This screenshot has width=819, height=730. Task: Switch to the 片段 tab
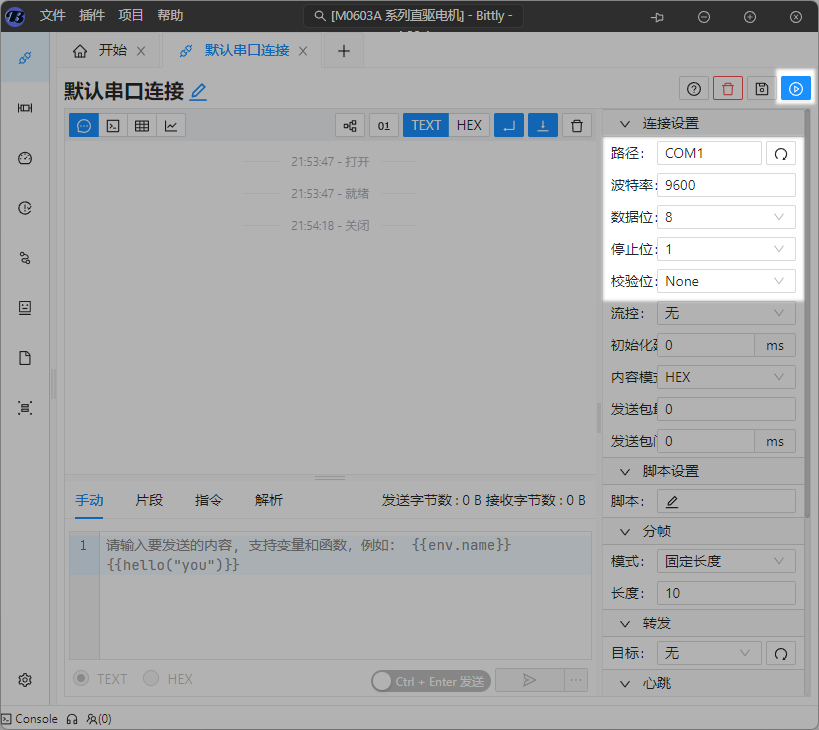[x=149, y=500]
